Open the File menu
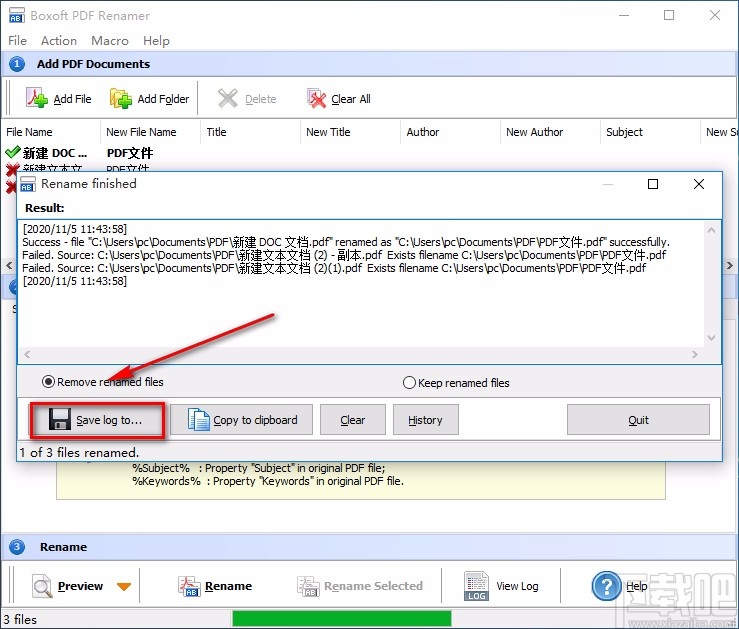 tap(17, 41)
